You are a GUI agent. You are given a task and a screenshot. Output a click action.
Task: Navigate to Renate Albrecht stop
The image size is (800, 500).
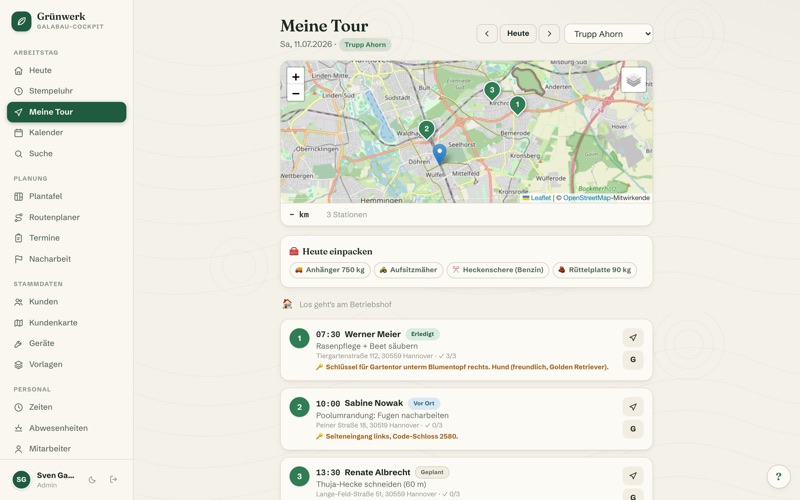point(633,476)
